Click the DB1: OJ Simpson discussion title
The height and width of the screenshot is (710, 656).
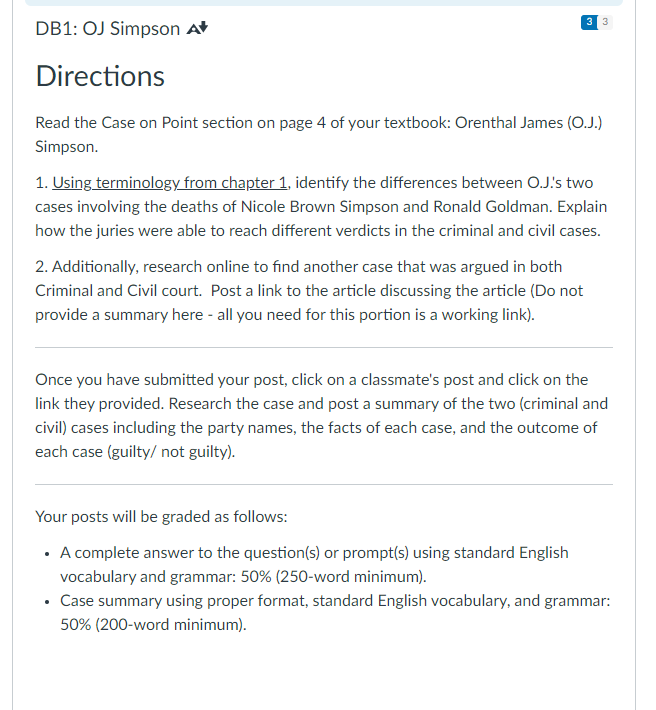point(108,29)
